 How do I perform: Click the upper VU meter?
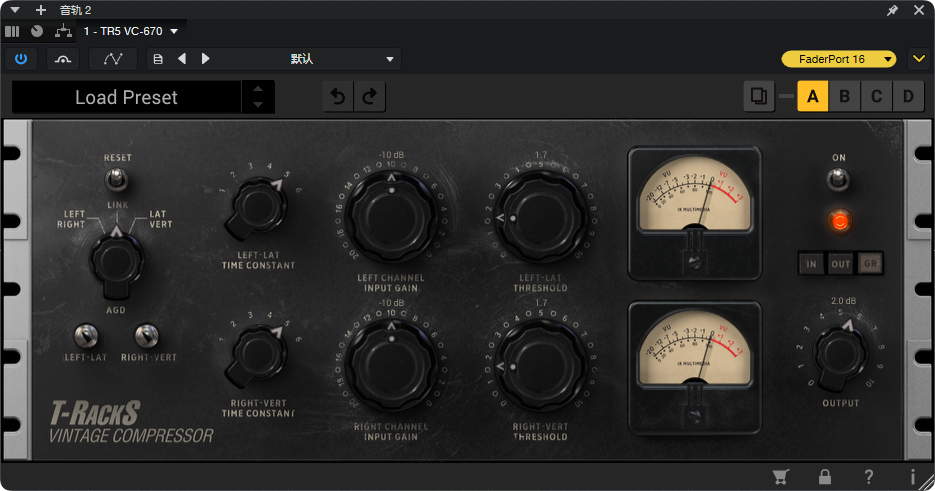pyautogui.click(x=695, y=214)
